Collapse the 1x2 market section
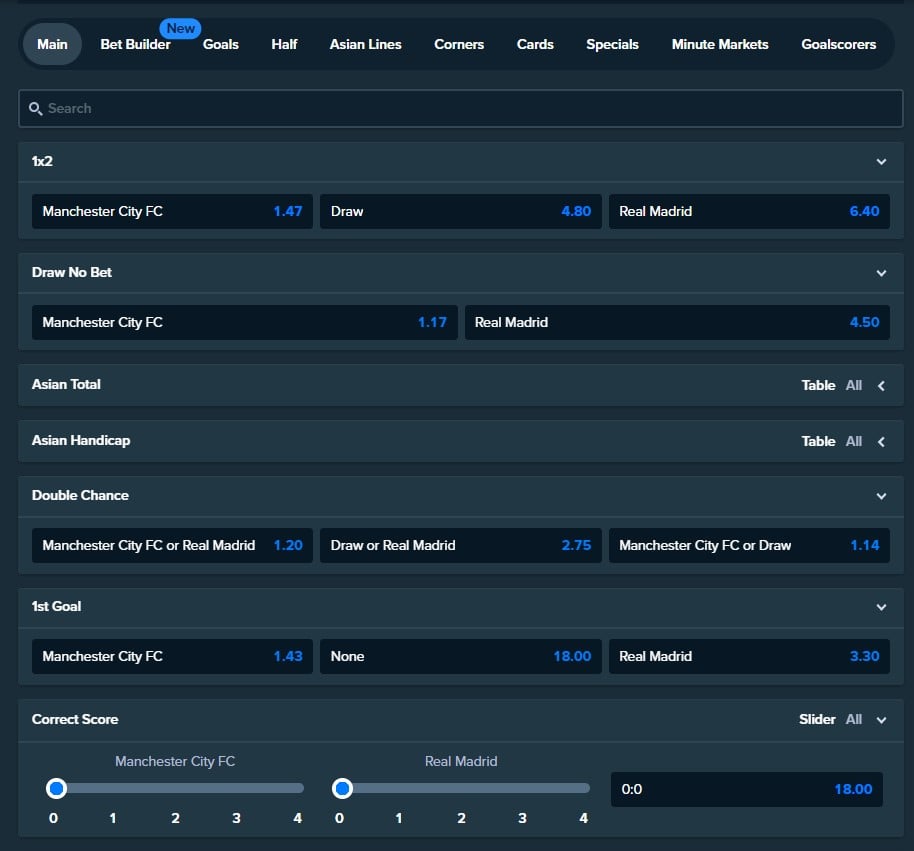Screen dimensions: 914x851 click(881, 162)
